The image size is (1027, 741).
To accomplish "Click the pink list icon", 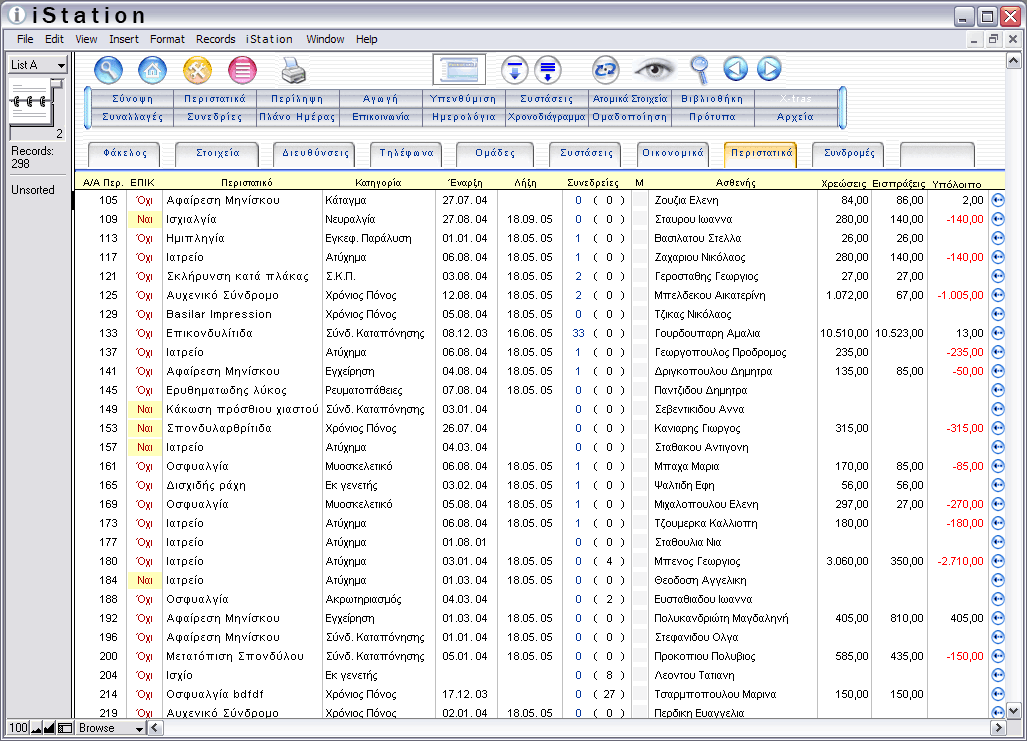I will (242, 69).
